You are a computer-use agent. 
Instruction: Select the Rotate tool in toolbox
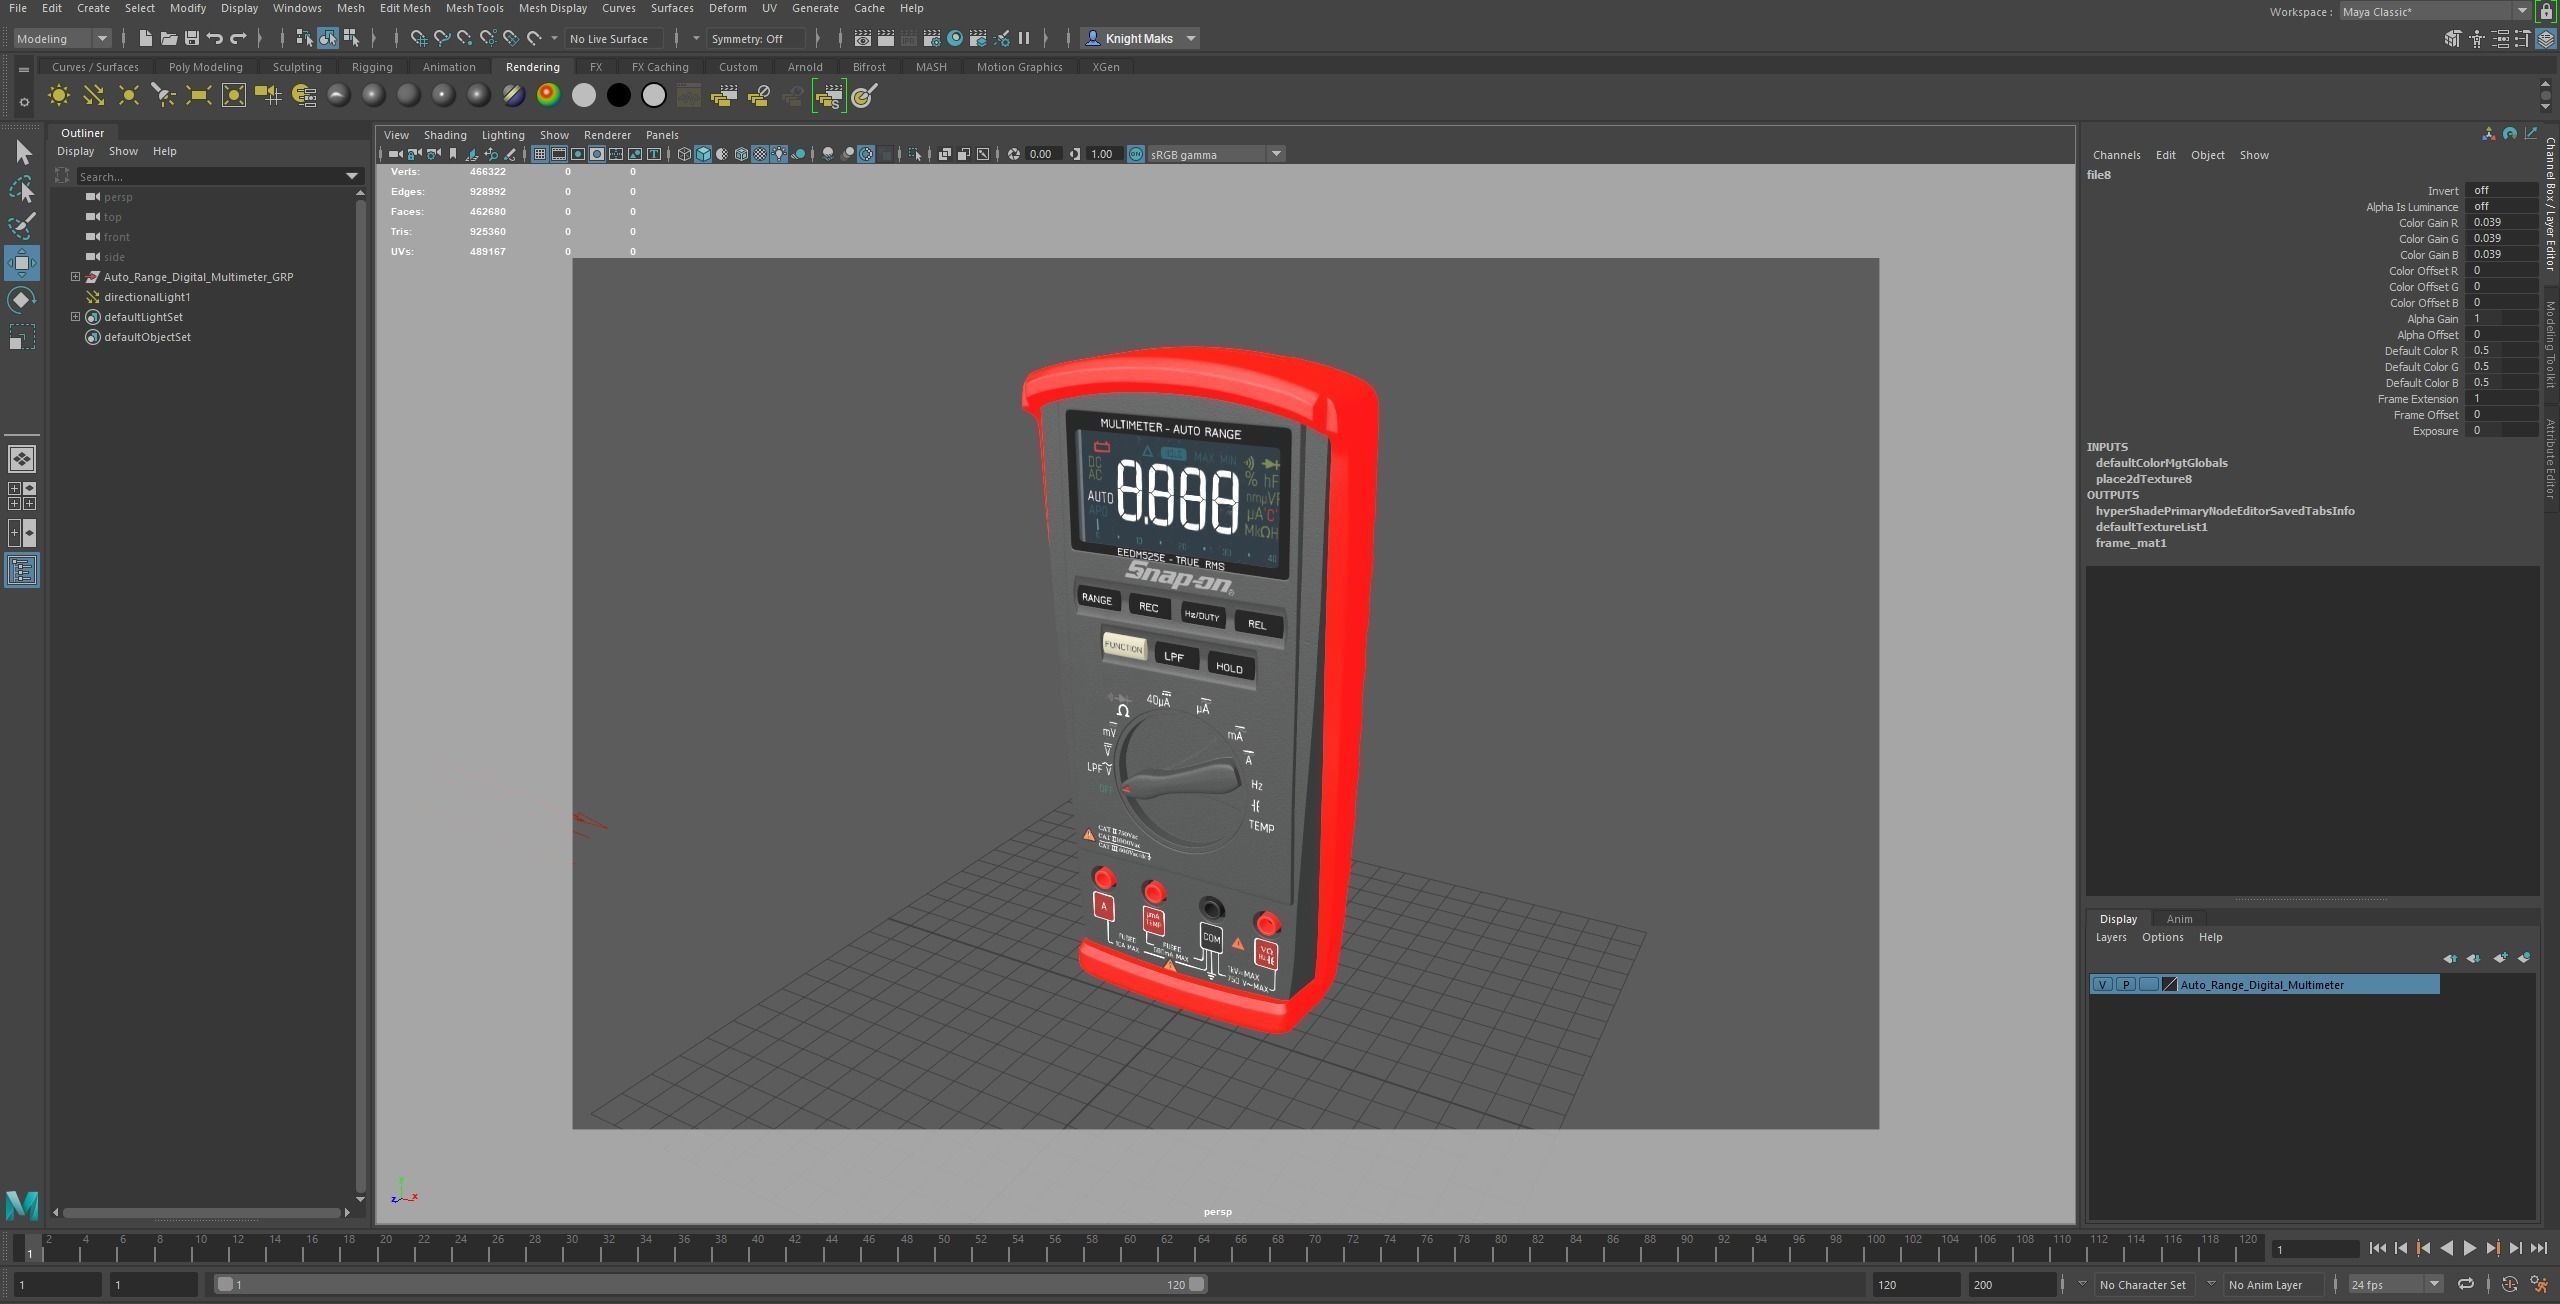[x=23, y=300]
